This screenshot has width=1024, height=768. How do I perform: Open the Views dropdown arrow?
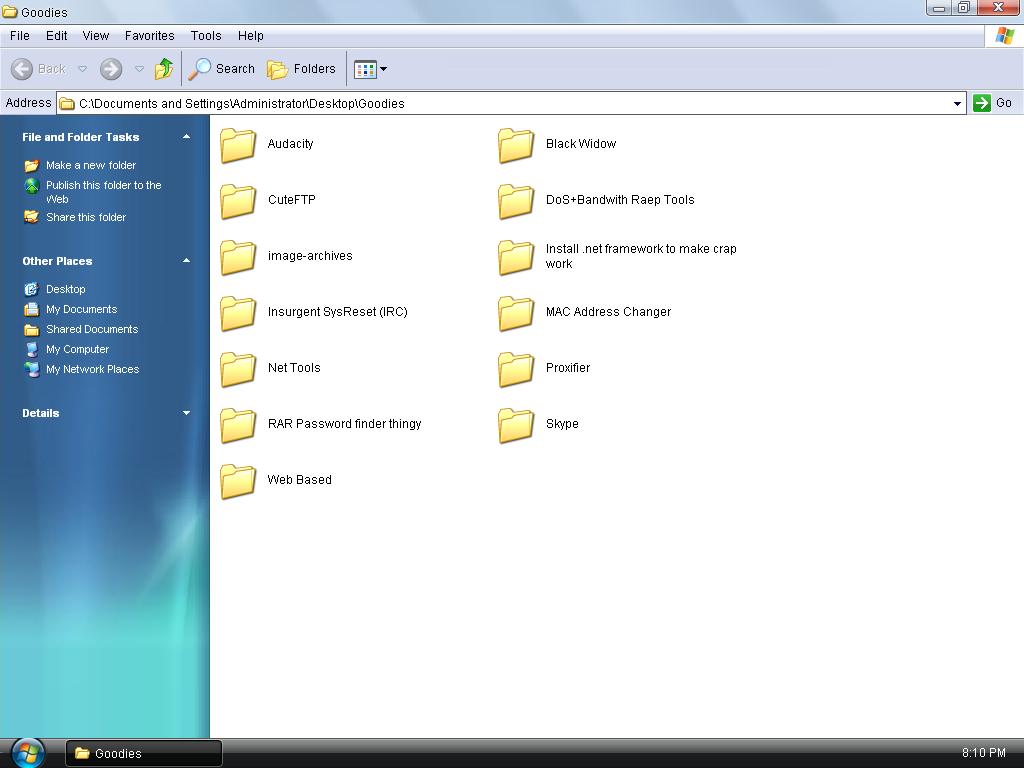(383, 69)
